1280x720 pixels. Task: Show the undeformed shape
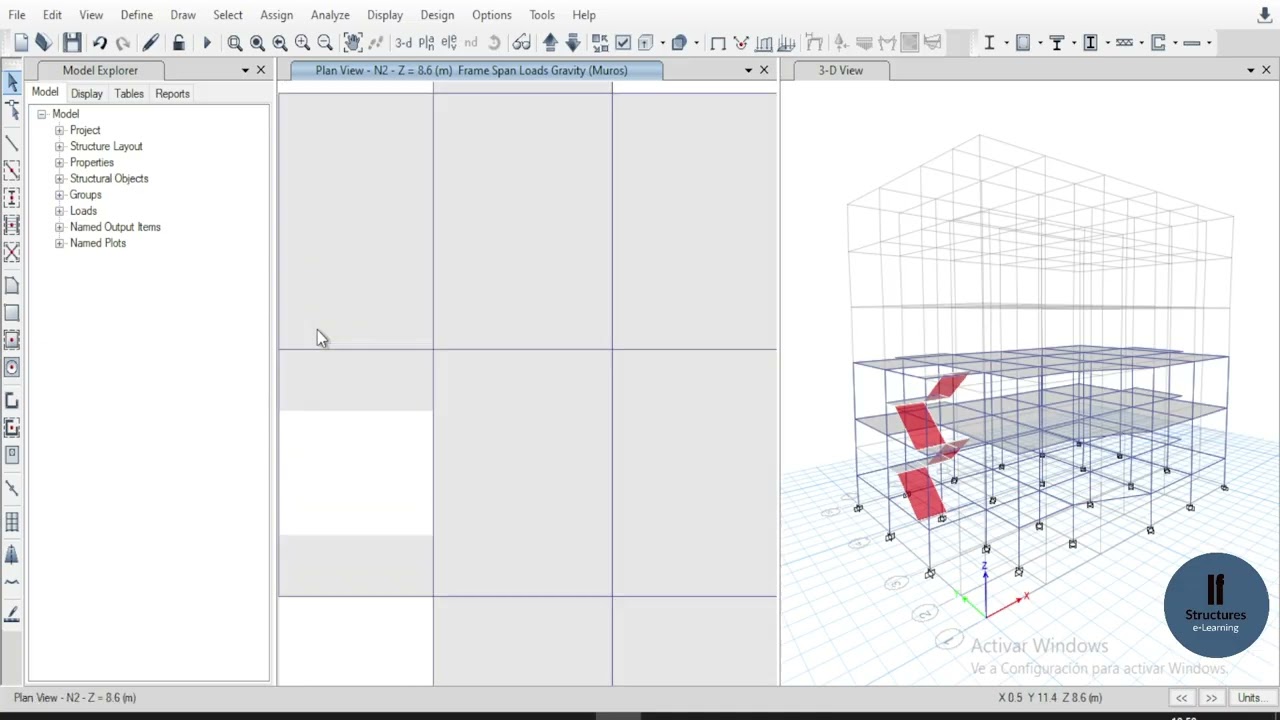[718, 42]
